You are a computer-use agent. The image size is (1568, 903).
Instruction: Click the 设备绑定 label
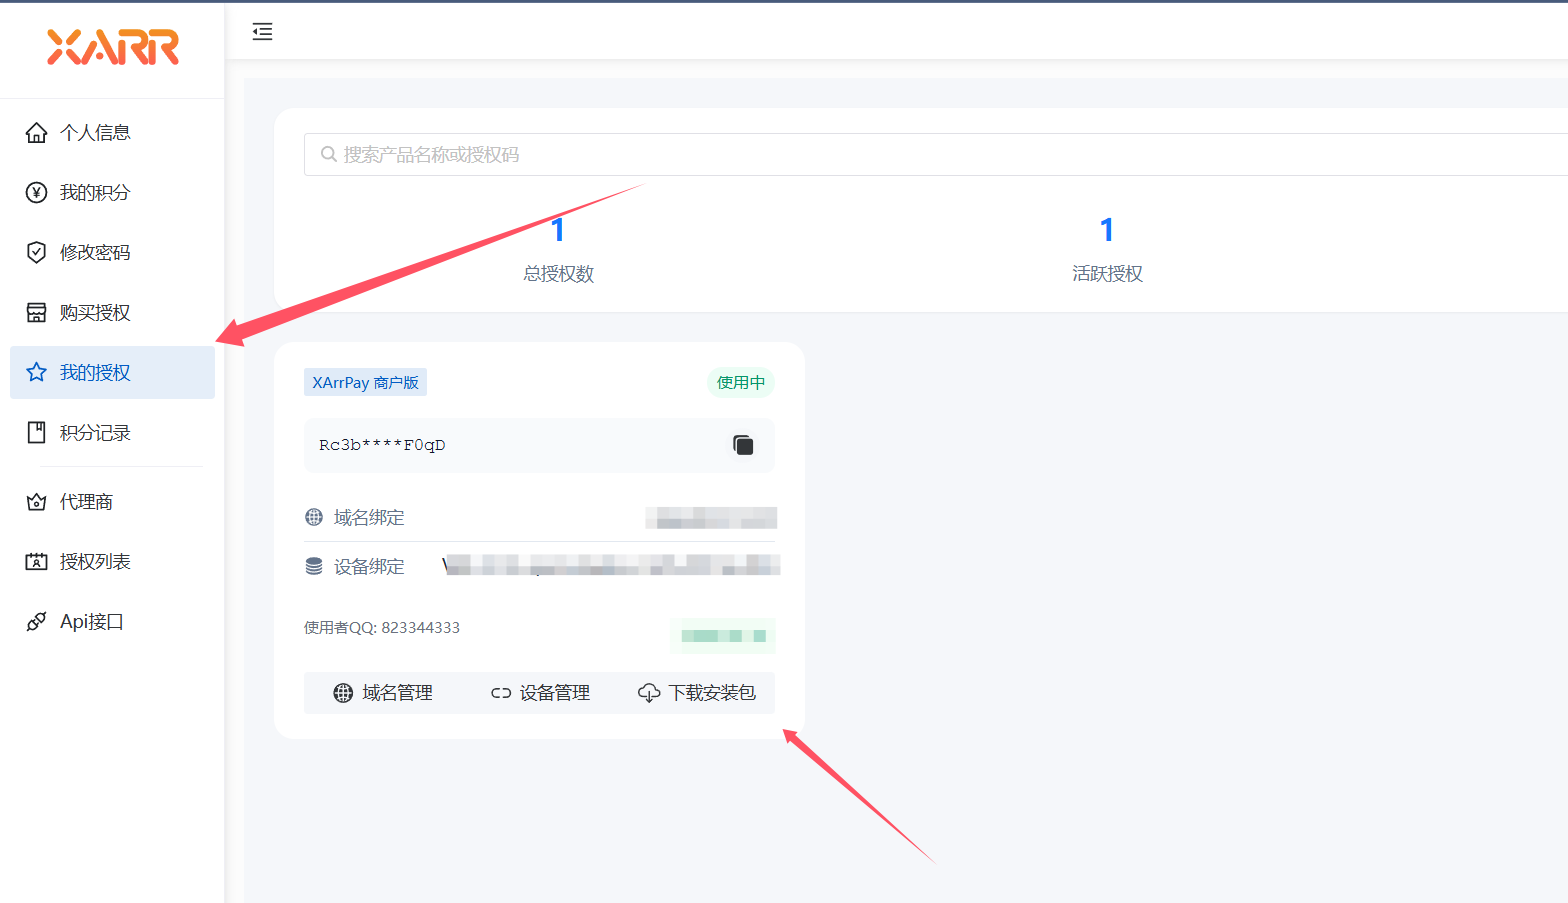(369, 566)
